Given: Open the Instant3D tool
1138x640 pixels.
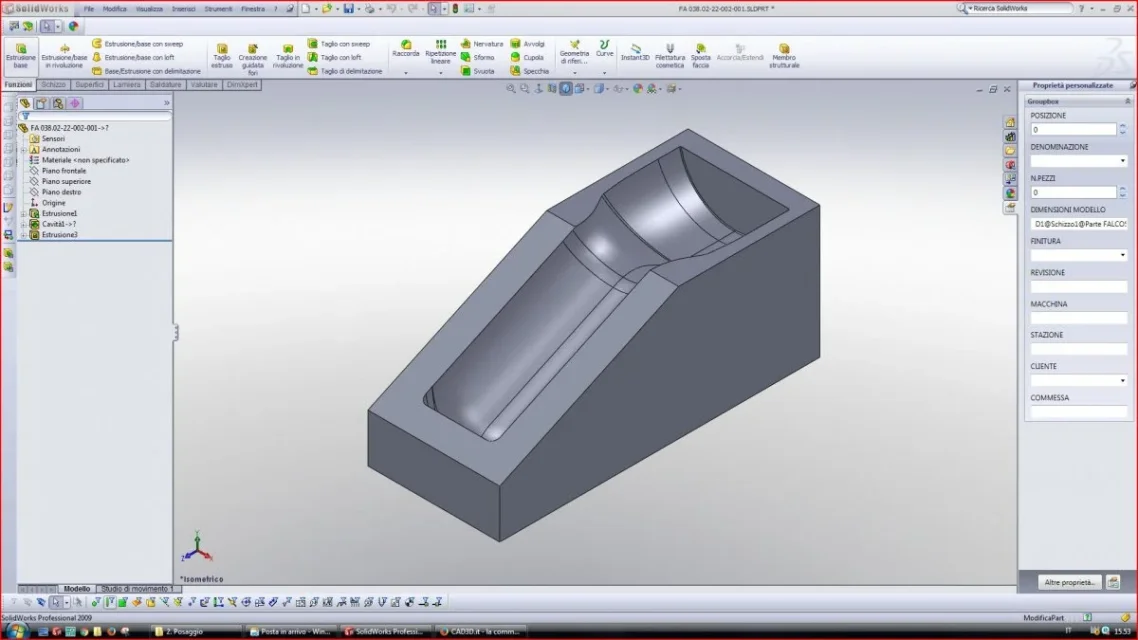Looking at the screenshot, I should (x=635, y=52).
